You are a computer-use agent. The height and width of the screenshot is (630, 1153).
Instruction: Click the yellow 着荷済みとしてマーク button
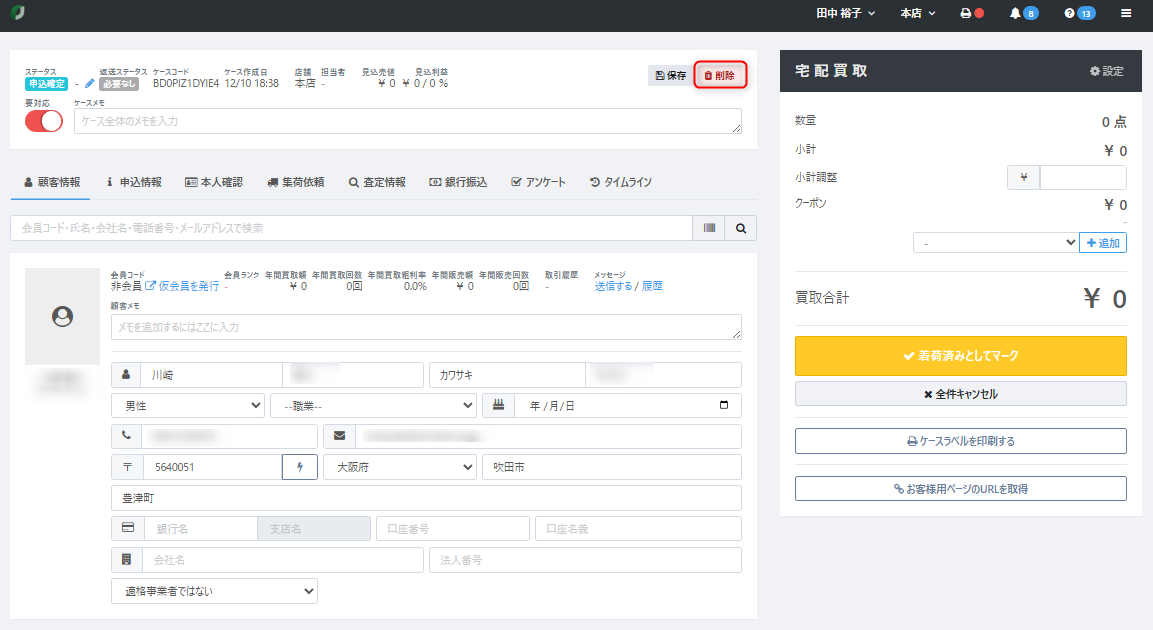click(960, 356)
